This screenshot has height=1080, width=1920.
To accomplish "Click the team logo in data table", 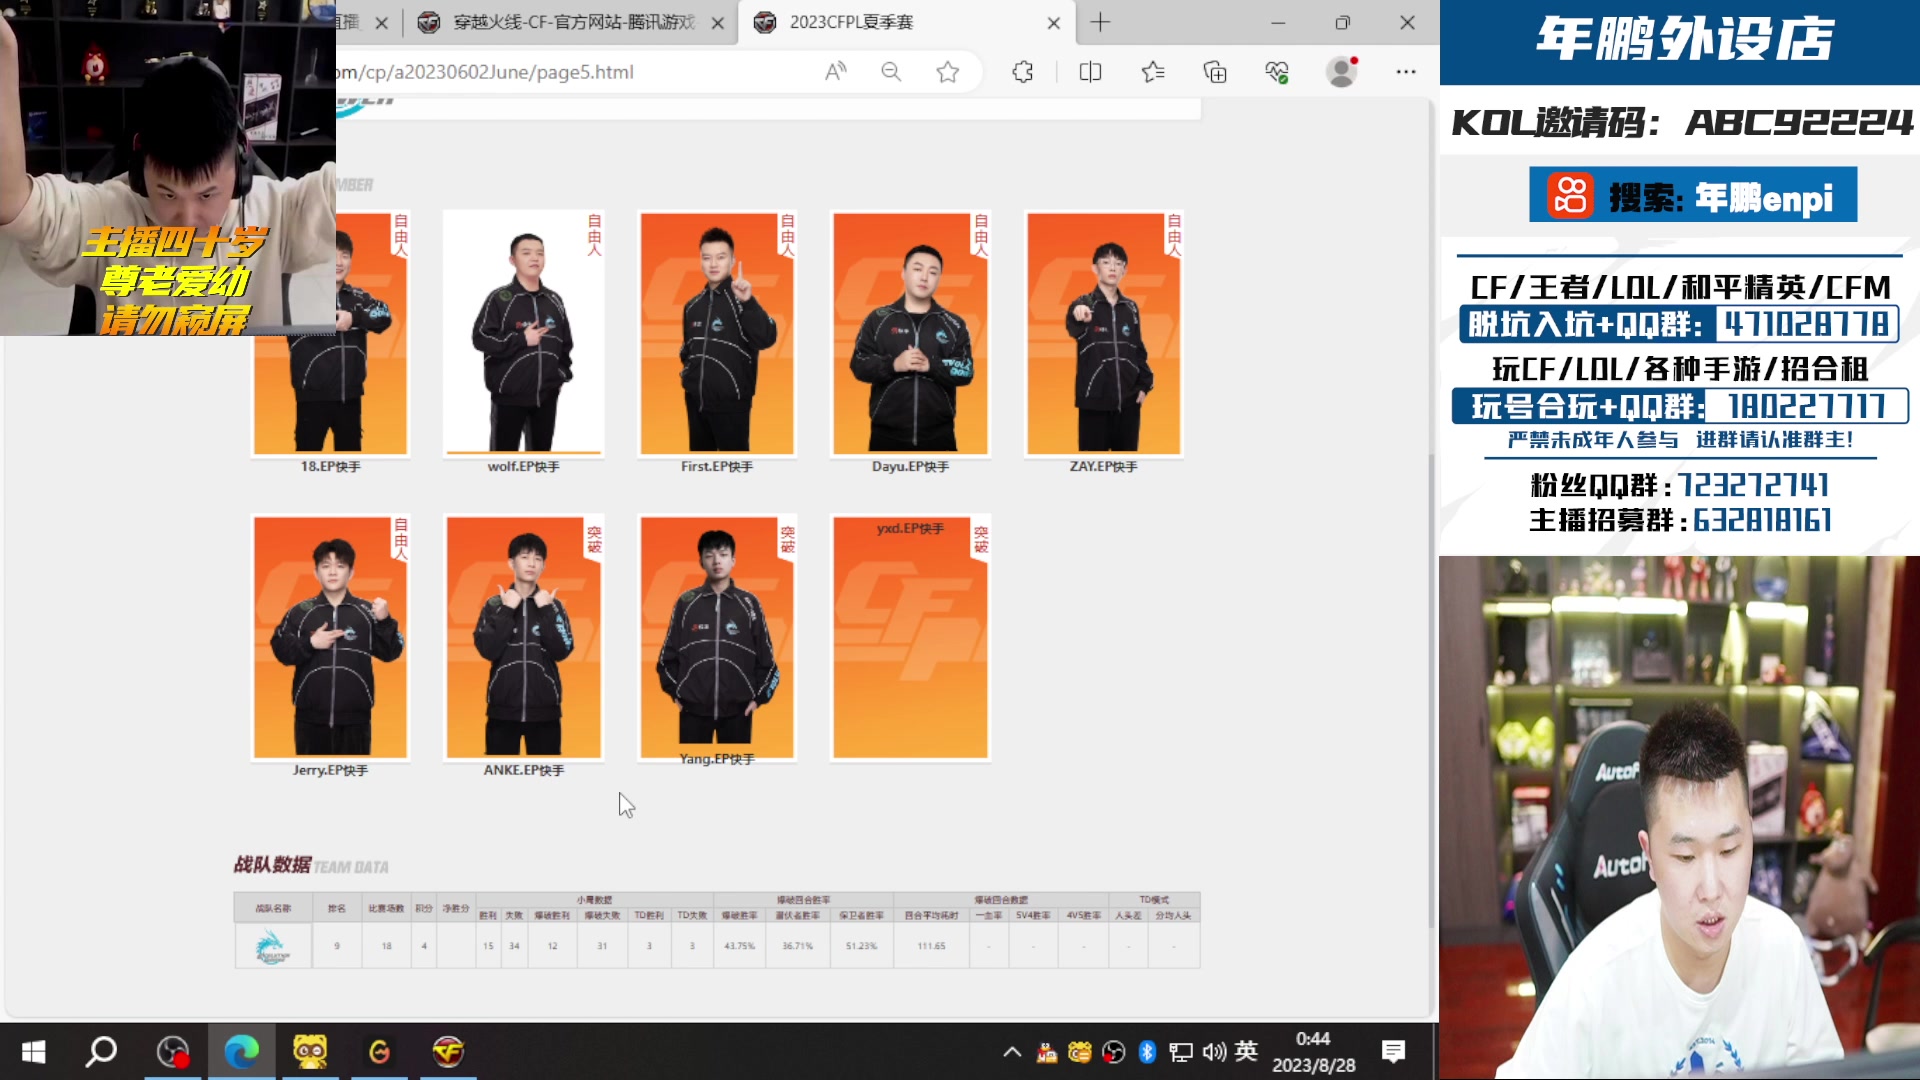I will (x=272, y=946).
